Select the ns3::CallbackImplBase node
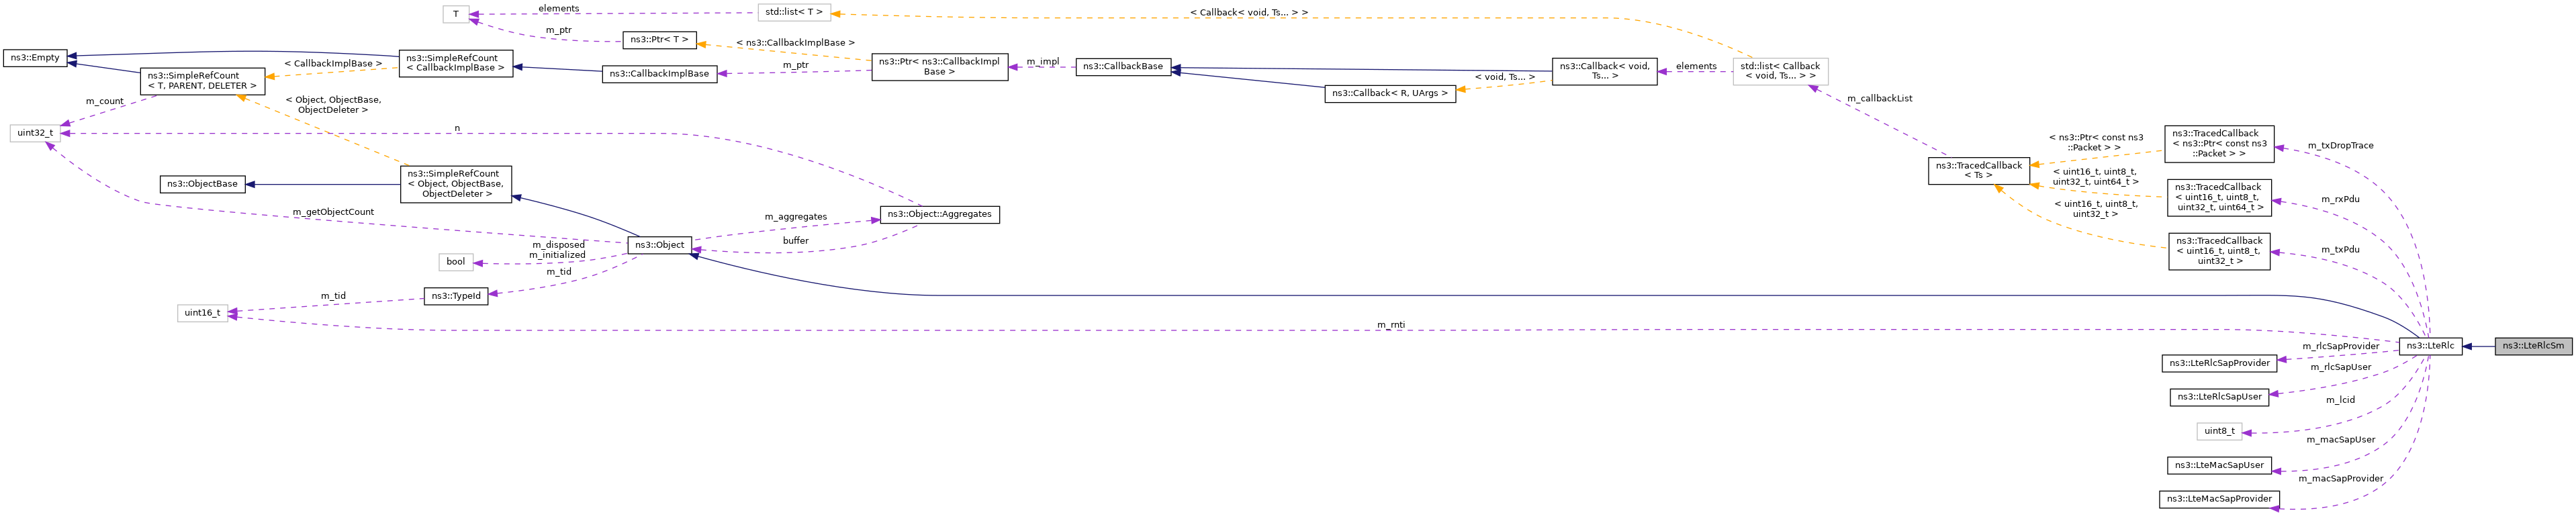 pos(659,74)
